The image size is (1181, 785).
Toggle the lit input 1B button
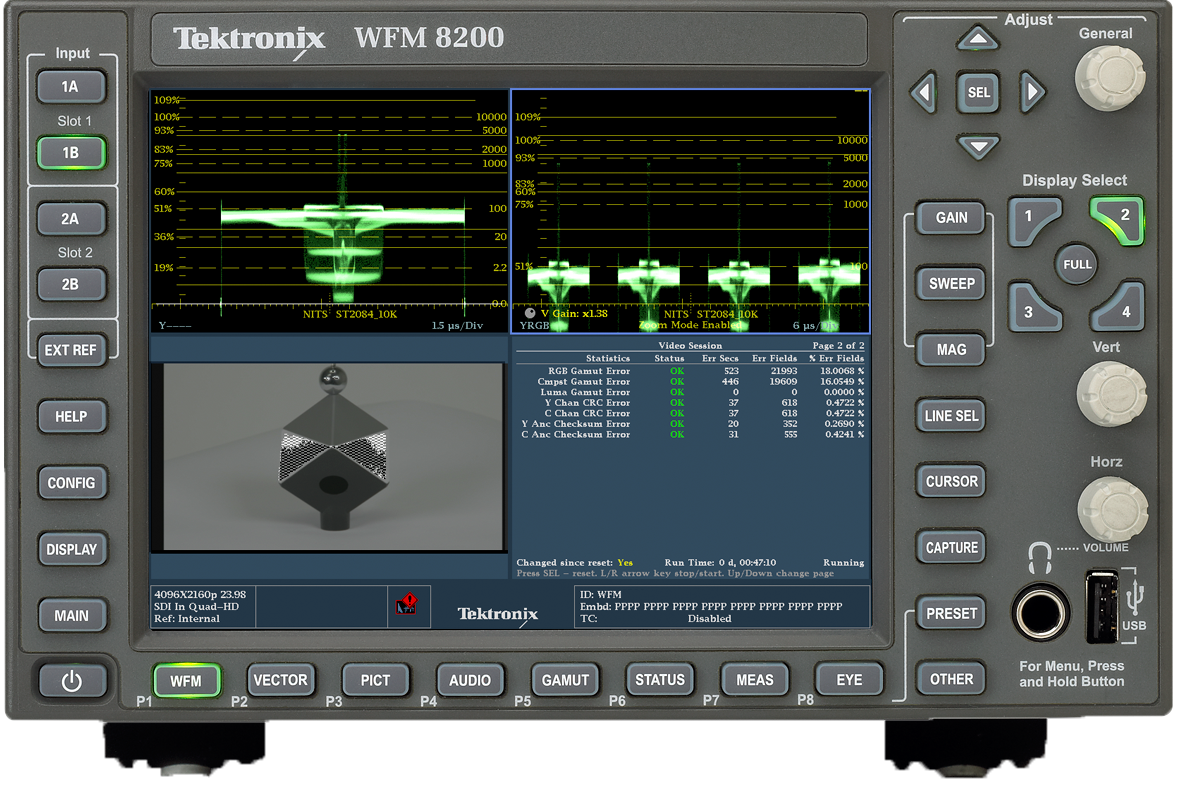70,154
